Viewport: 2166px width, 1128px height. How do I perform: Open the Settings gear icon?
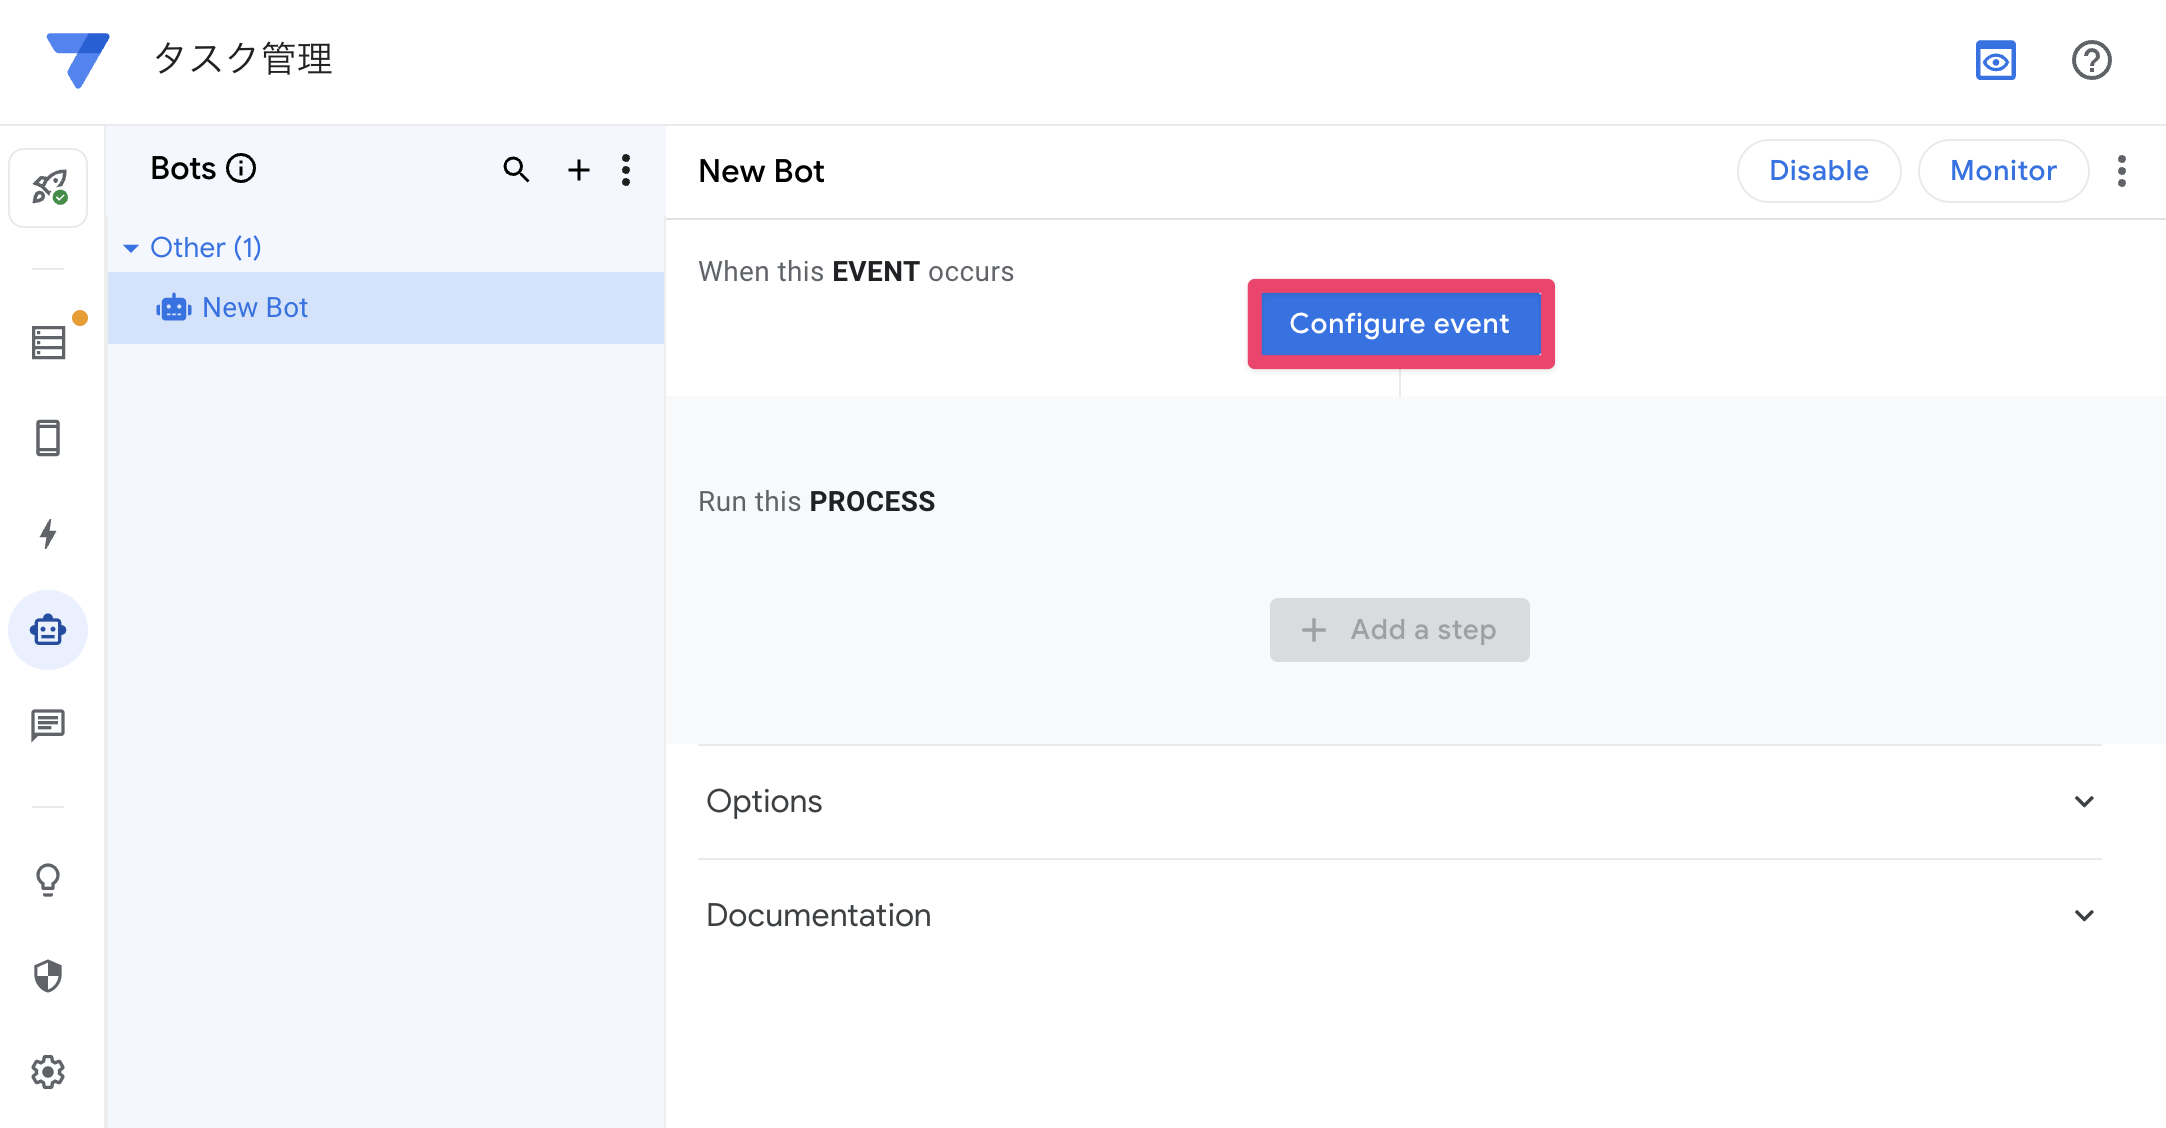48,1072
